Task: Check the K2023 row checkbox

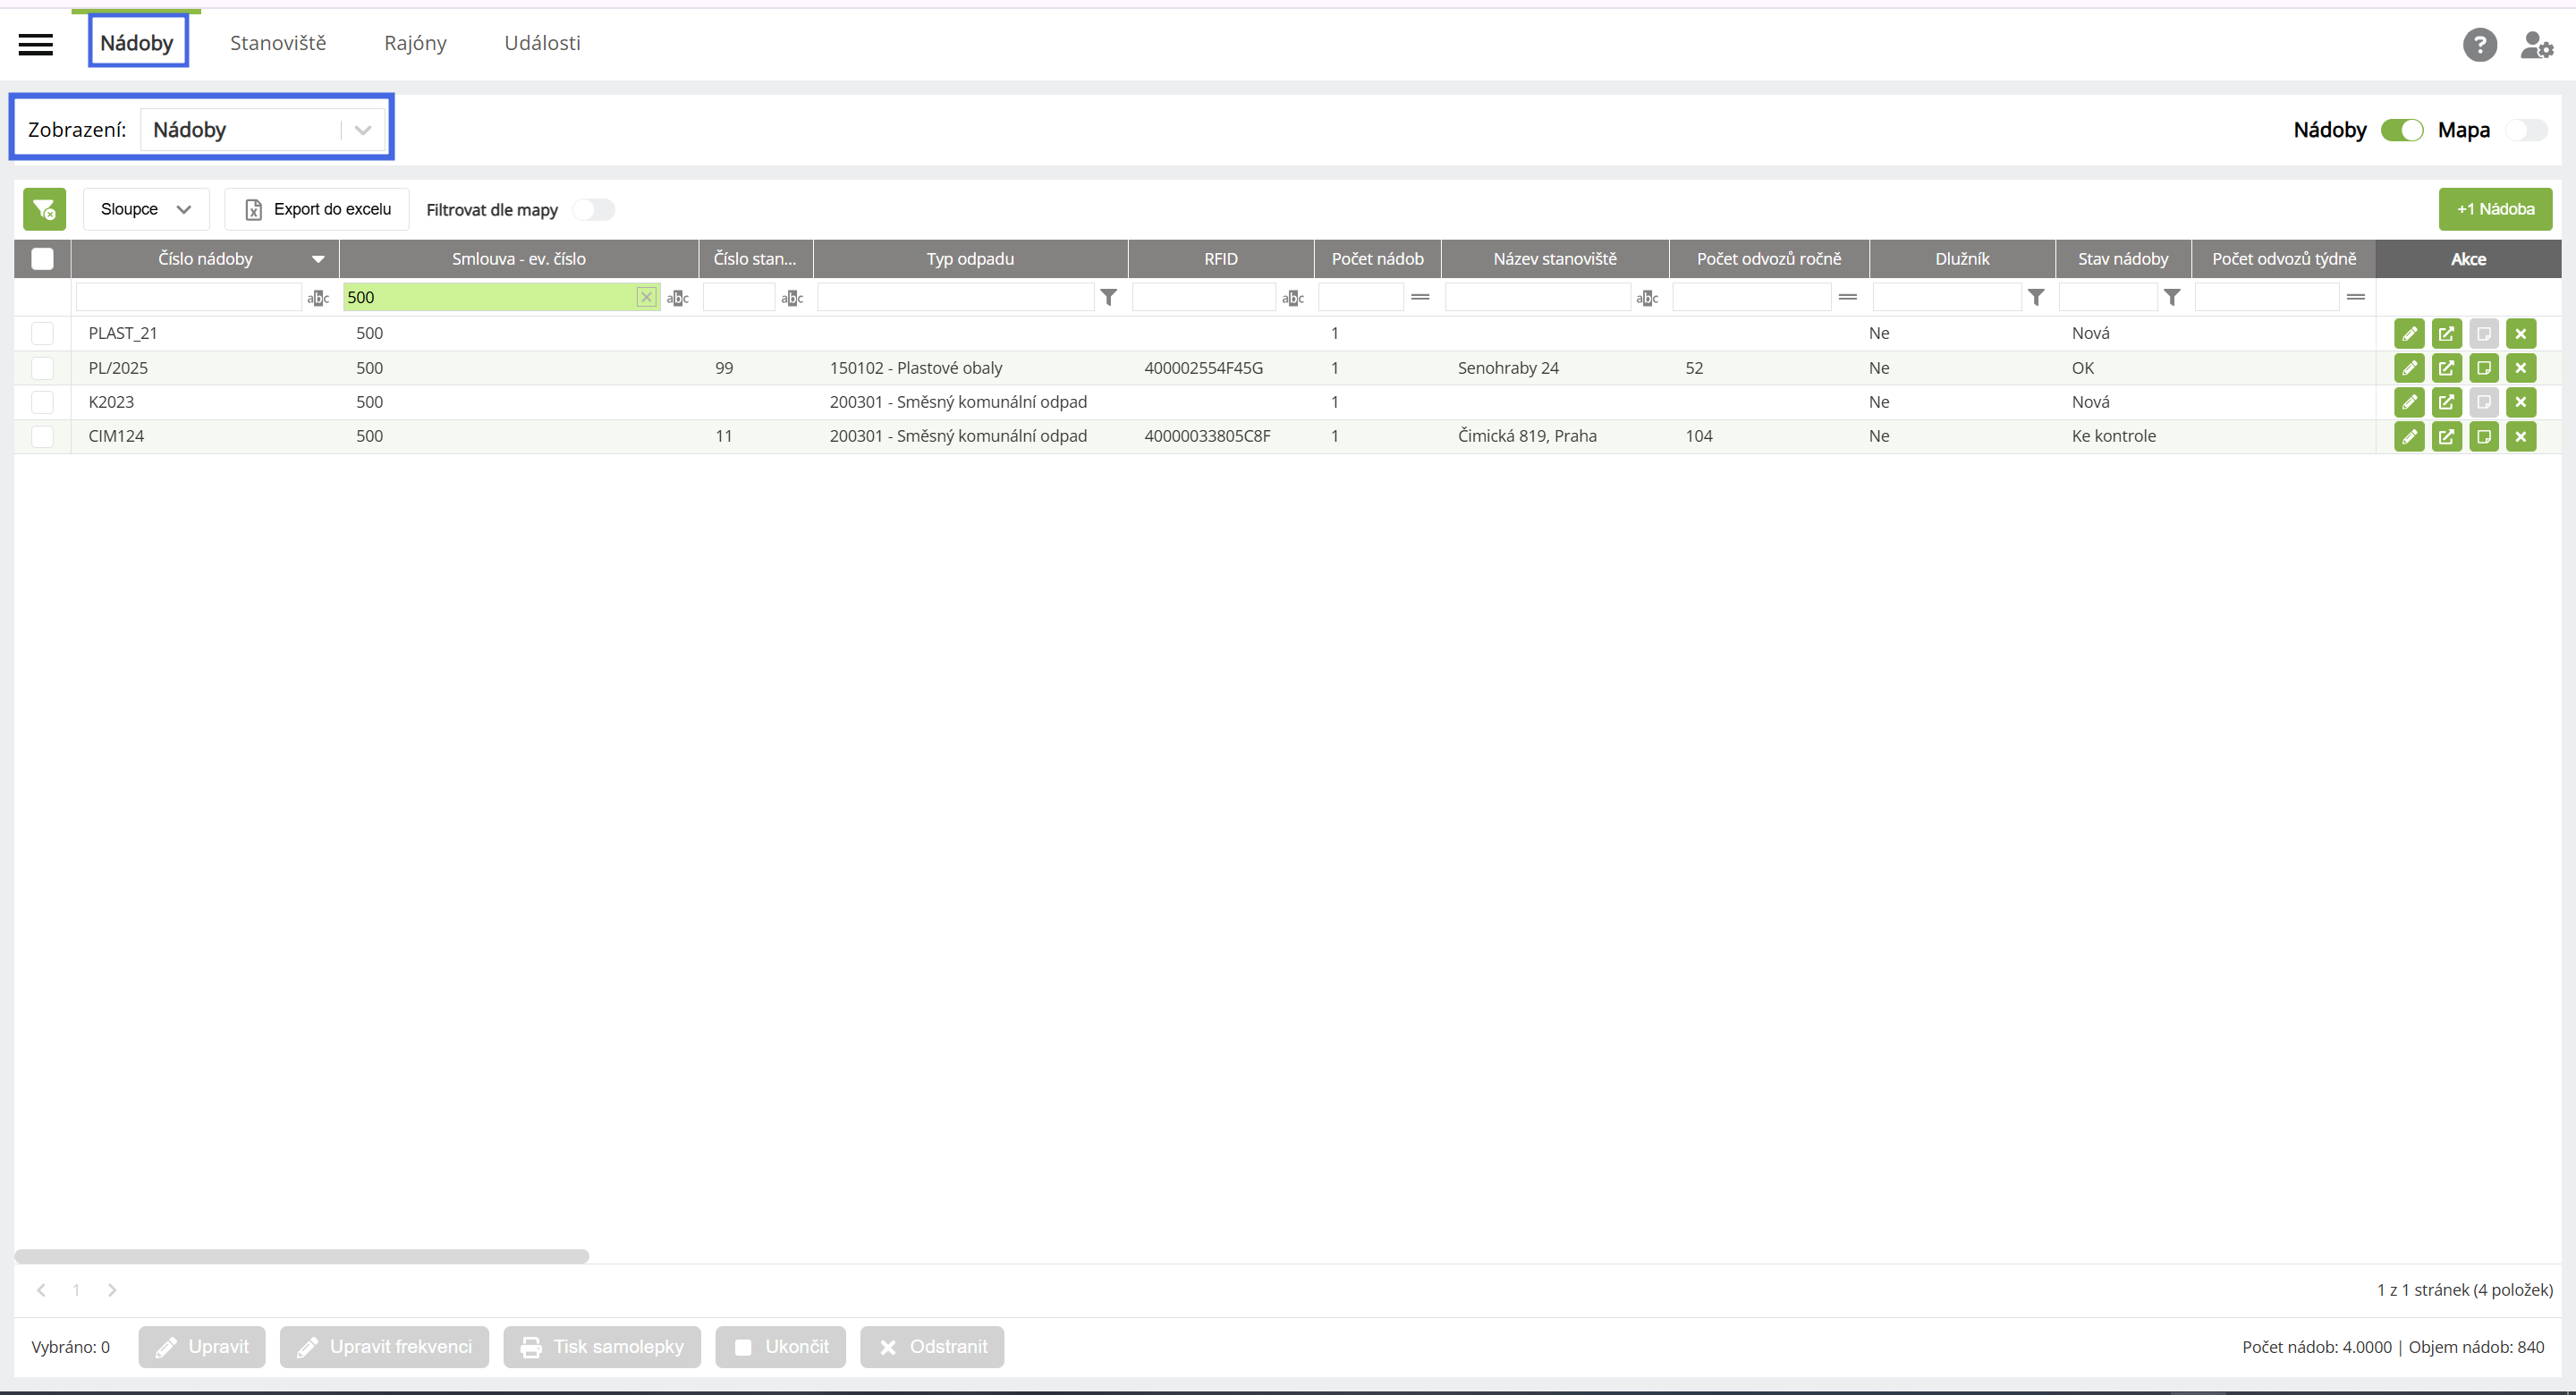Action: click(42, 402)
